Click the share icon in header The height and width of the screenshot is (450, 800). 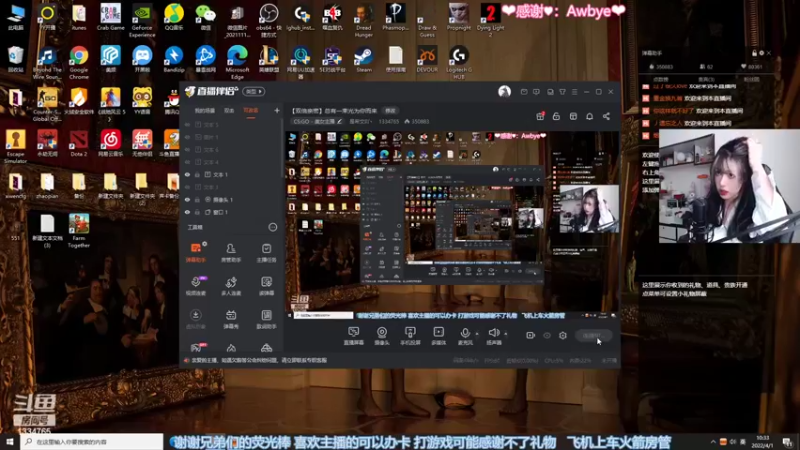[606, 116]
